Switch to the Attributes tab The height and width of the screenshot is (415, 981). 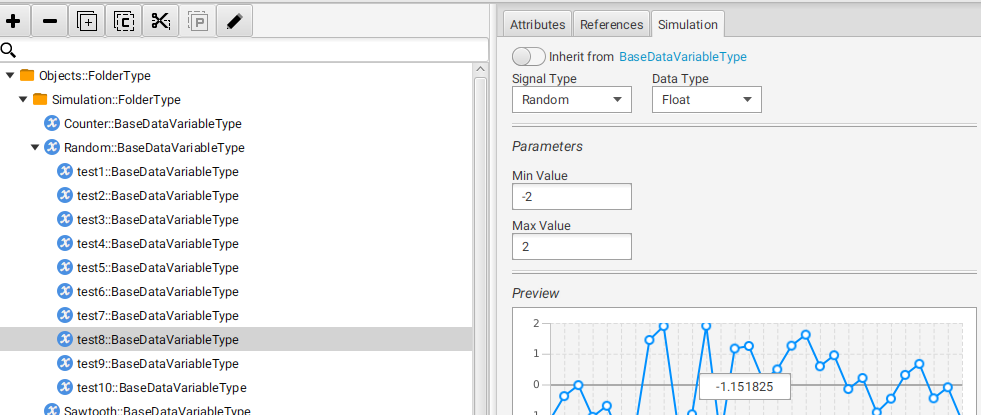[537, 24]
